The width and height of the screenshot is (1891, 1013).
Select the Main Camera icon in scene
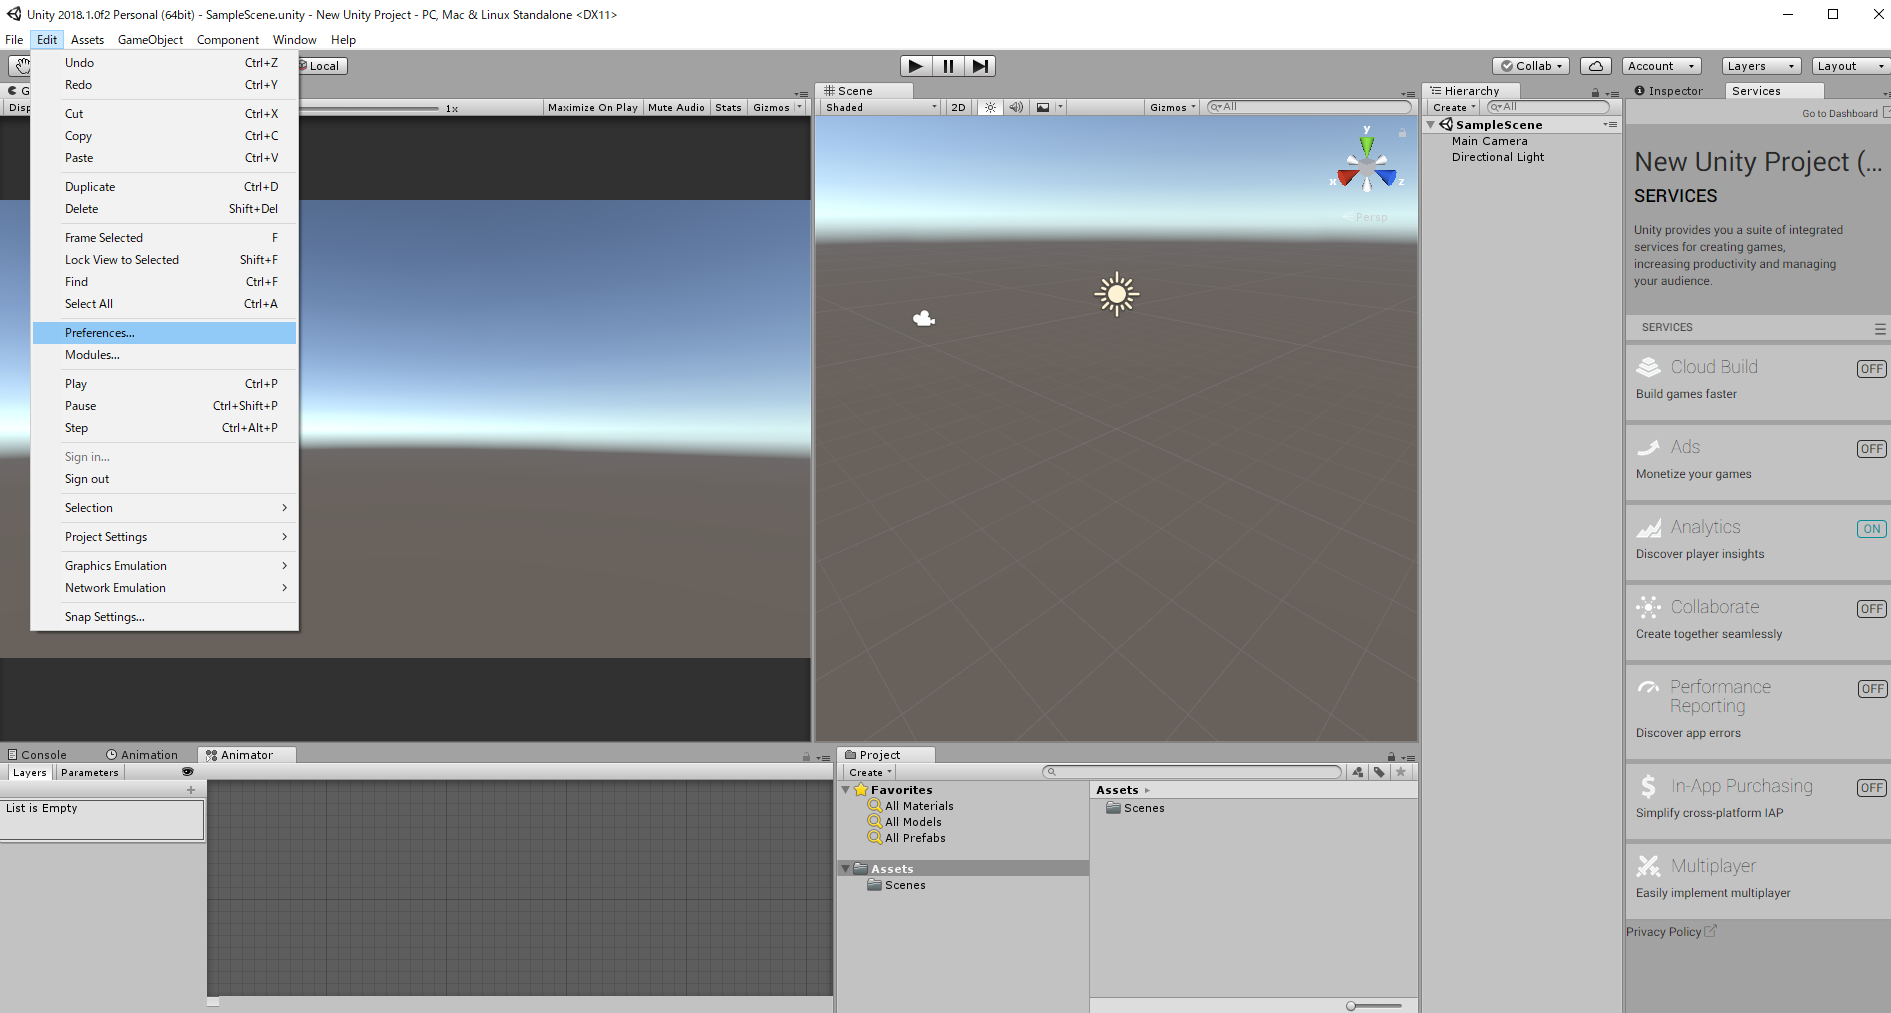tap(924, 318)
